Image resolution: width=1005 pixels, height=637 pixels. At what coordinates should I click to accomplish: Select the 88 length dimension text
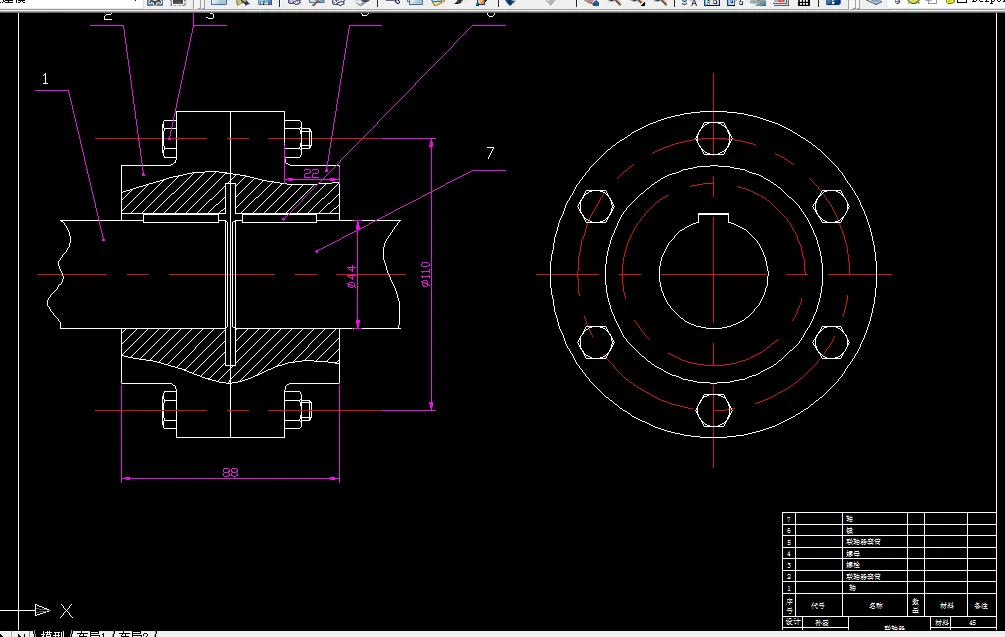[230, 472]
